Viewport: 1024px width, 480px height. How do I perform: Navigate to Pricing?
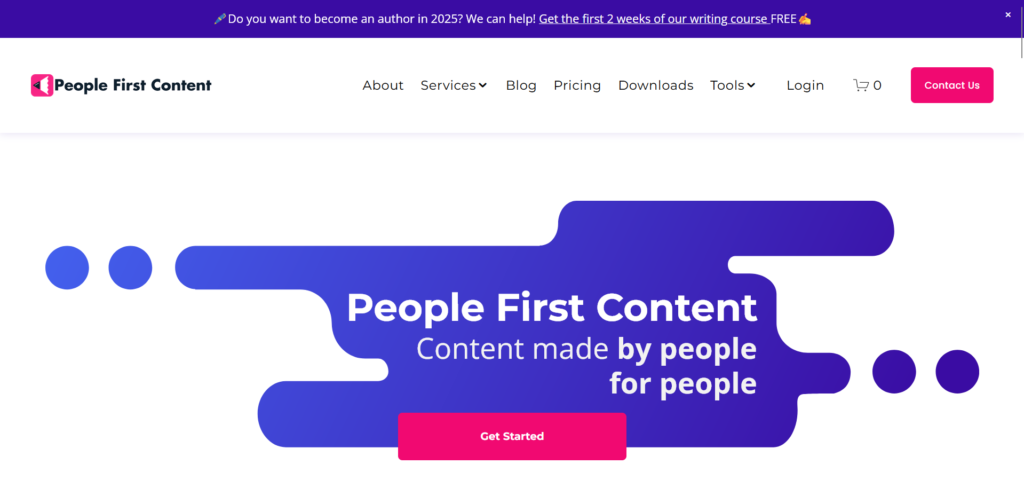tap(577, 86)
